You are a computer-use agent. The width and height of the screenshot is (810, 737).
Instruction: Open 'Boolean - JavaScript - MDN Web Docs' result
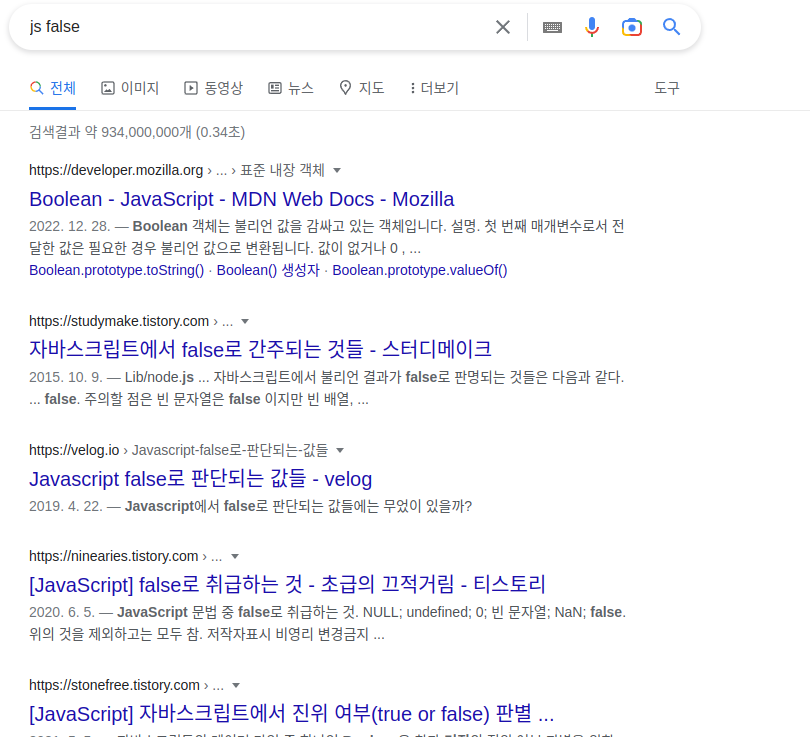coord(242,199)
